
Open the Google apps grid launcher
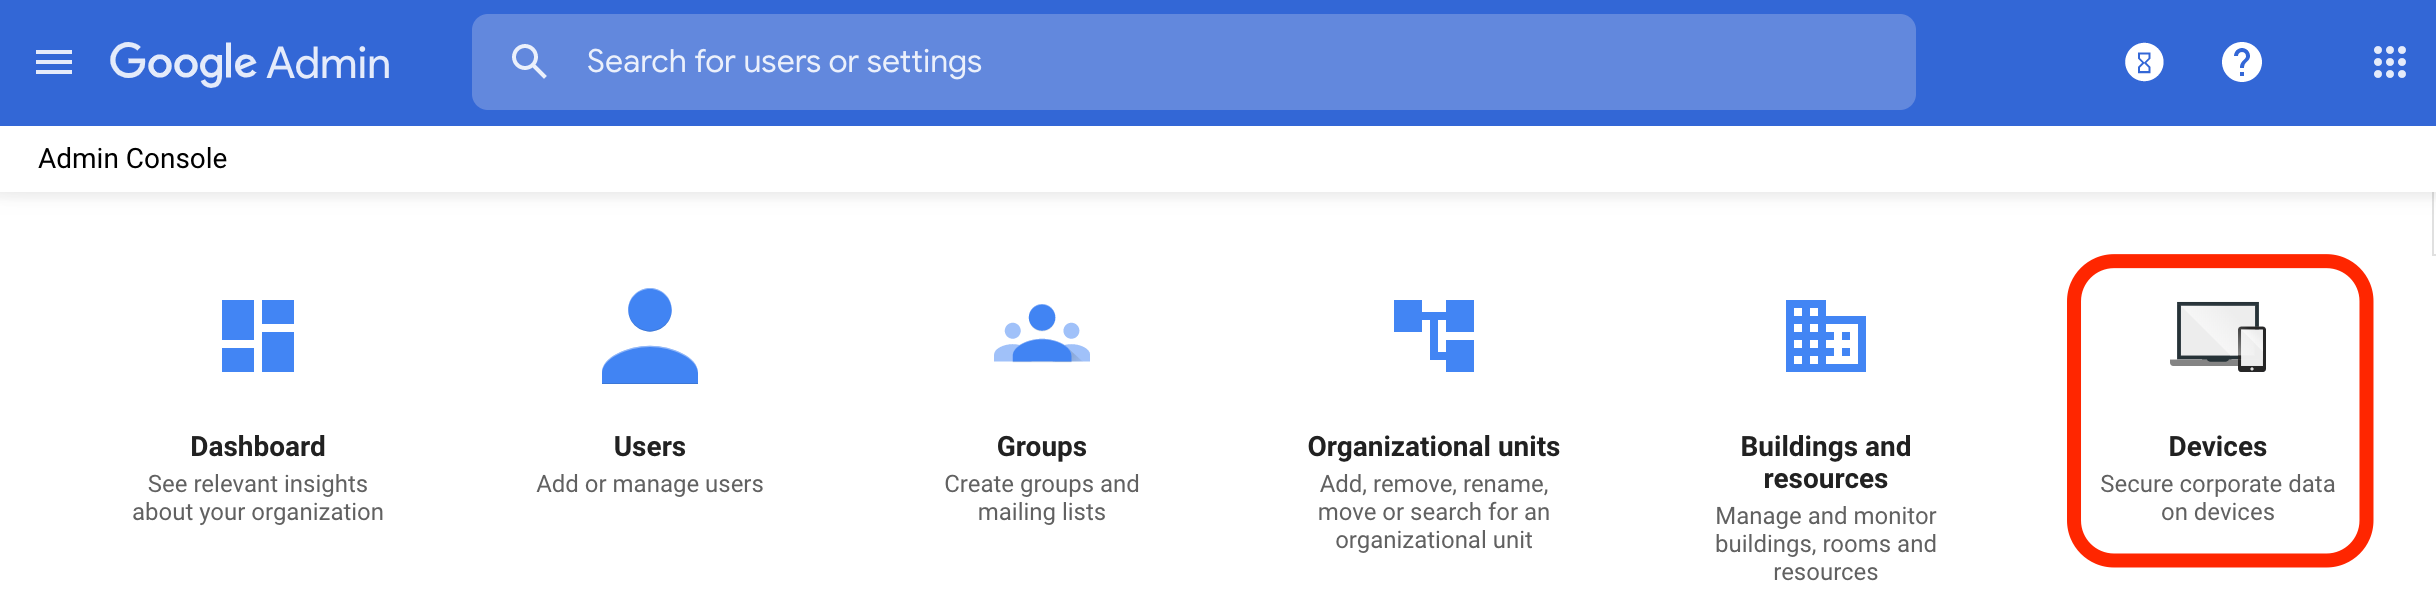[x=2390, y=62]
